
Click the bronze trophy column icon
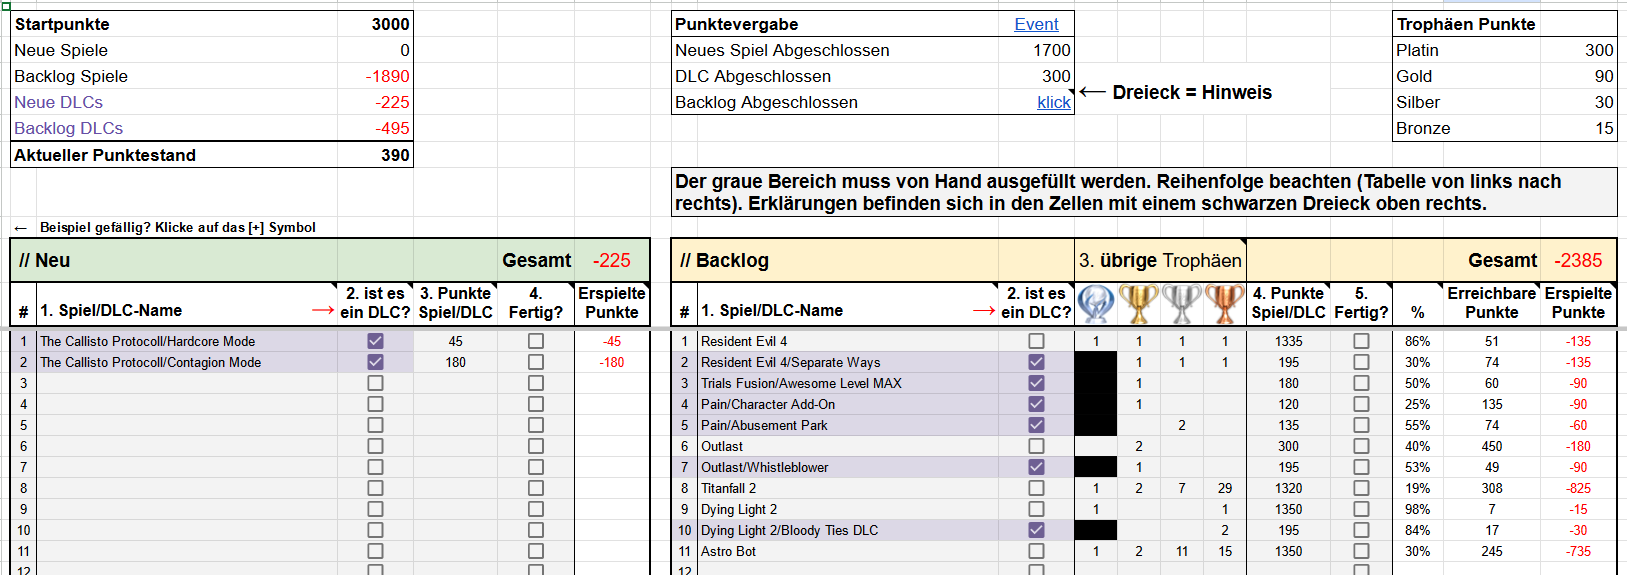coord(1225,304)
